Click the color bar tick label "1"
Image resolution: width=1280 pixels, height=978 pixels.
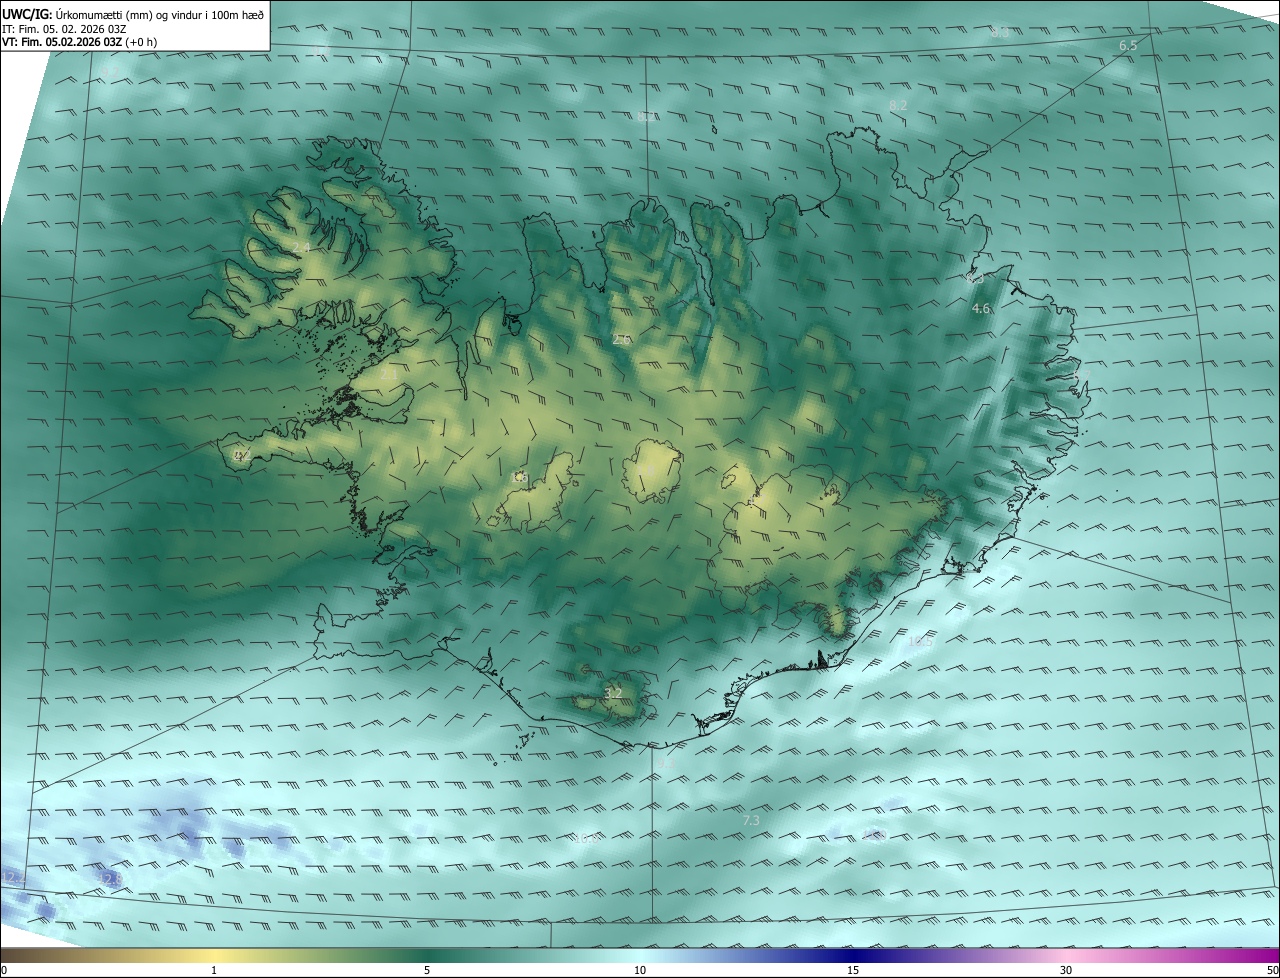point(214,970)
